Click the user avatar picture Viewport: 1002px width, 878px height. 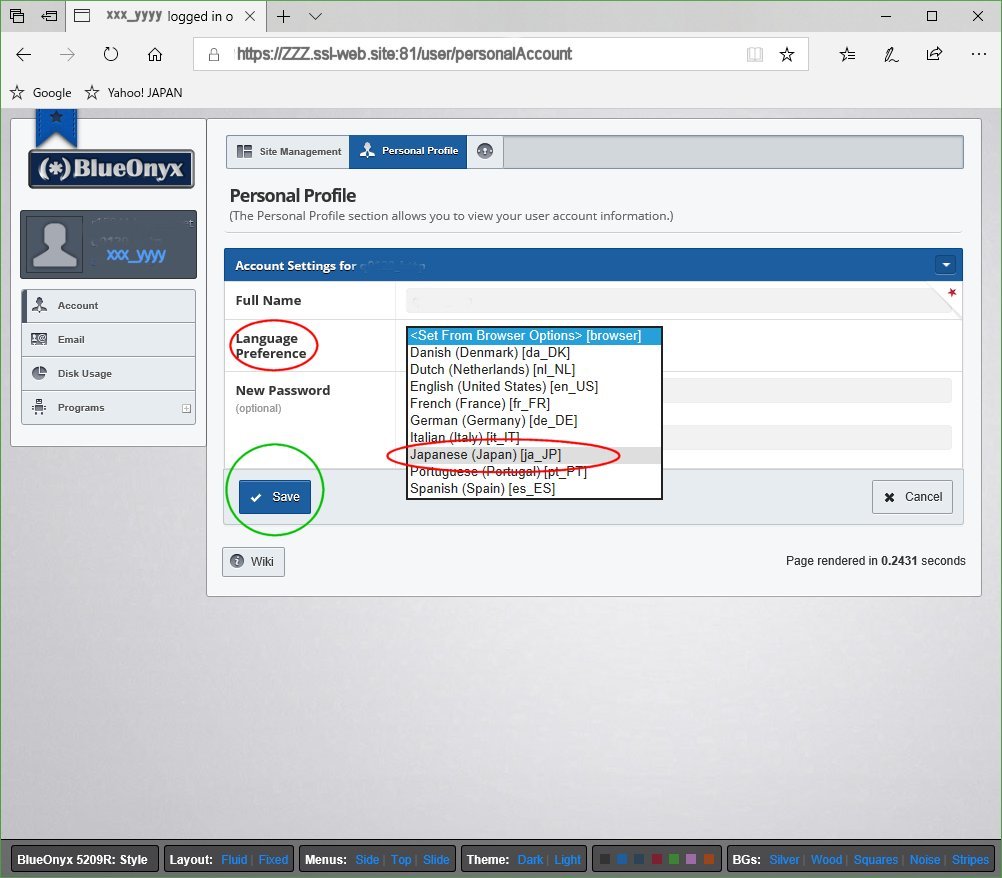(54, 243)
